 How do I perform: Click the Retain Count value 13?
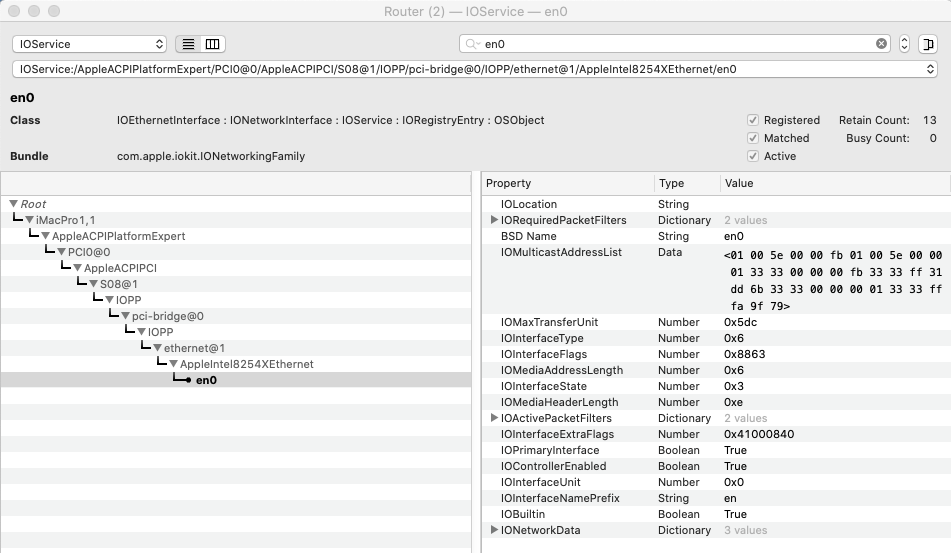930,120
